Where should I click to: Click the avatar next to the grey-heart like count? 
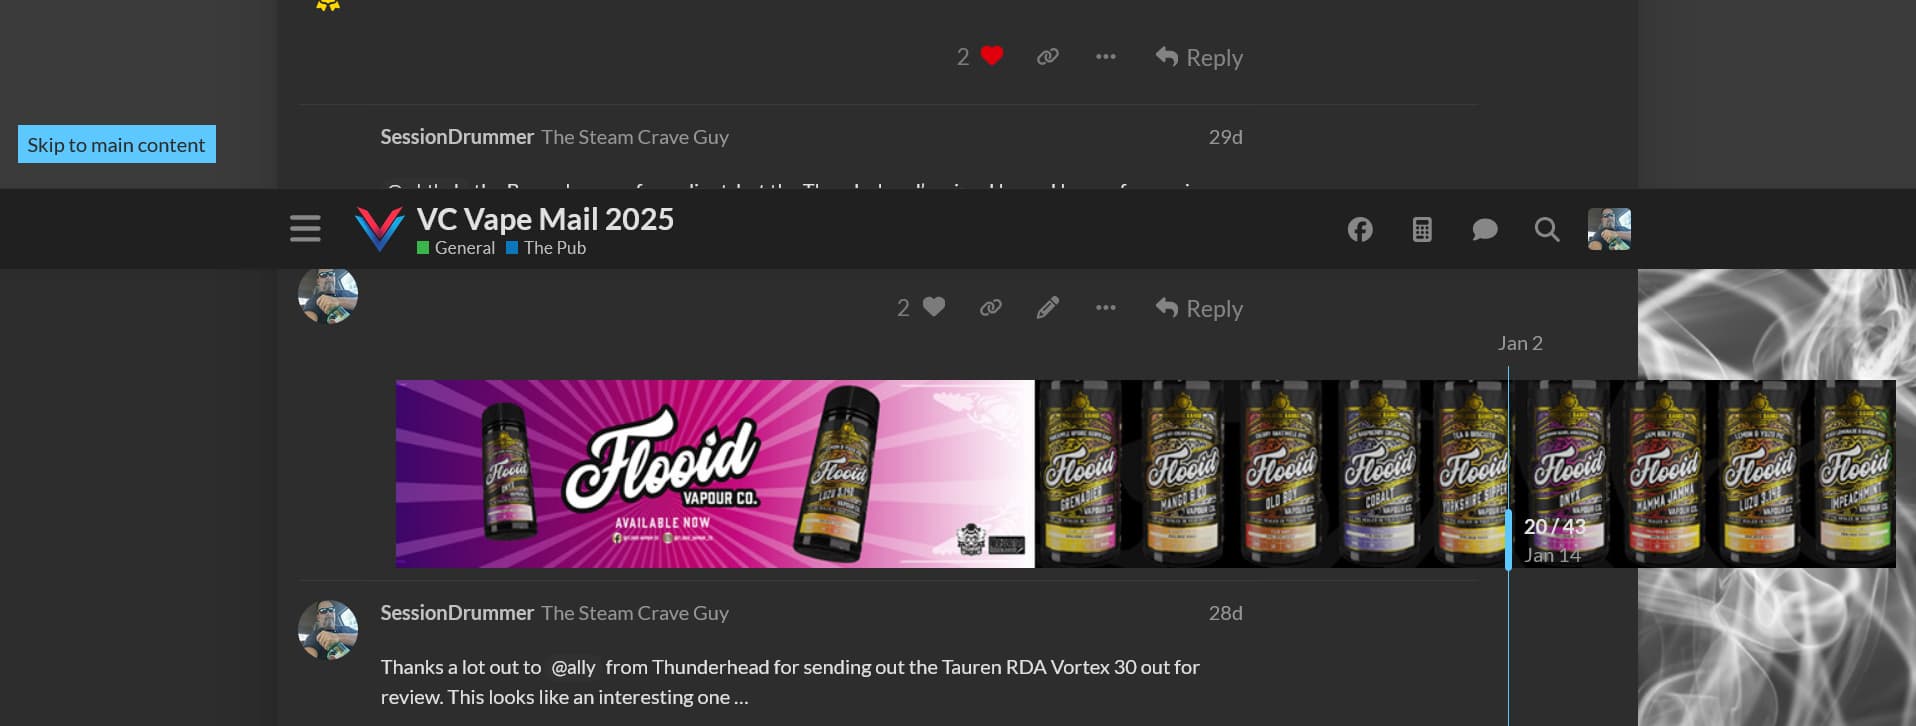tap(328, 294)
